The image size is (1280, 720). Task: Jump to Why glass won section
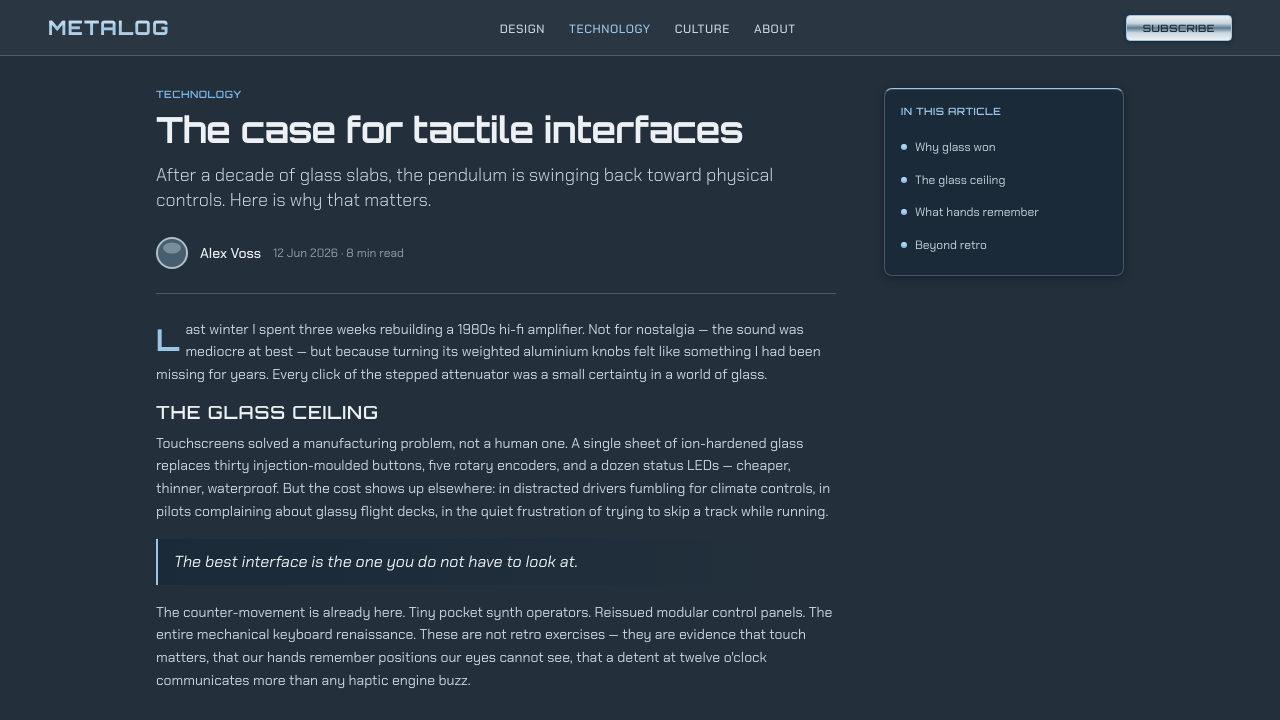tap(955, 147)
